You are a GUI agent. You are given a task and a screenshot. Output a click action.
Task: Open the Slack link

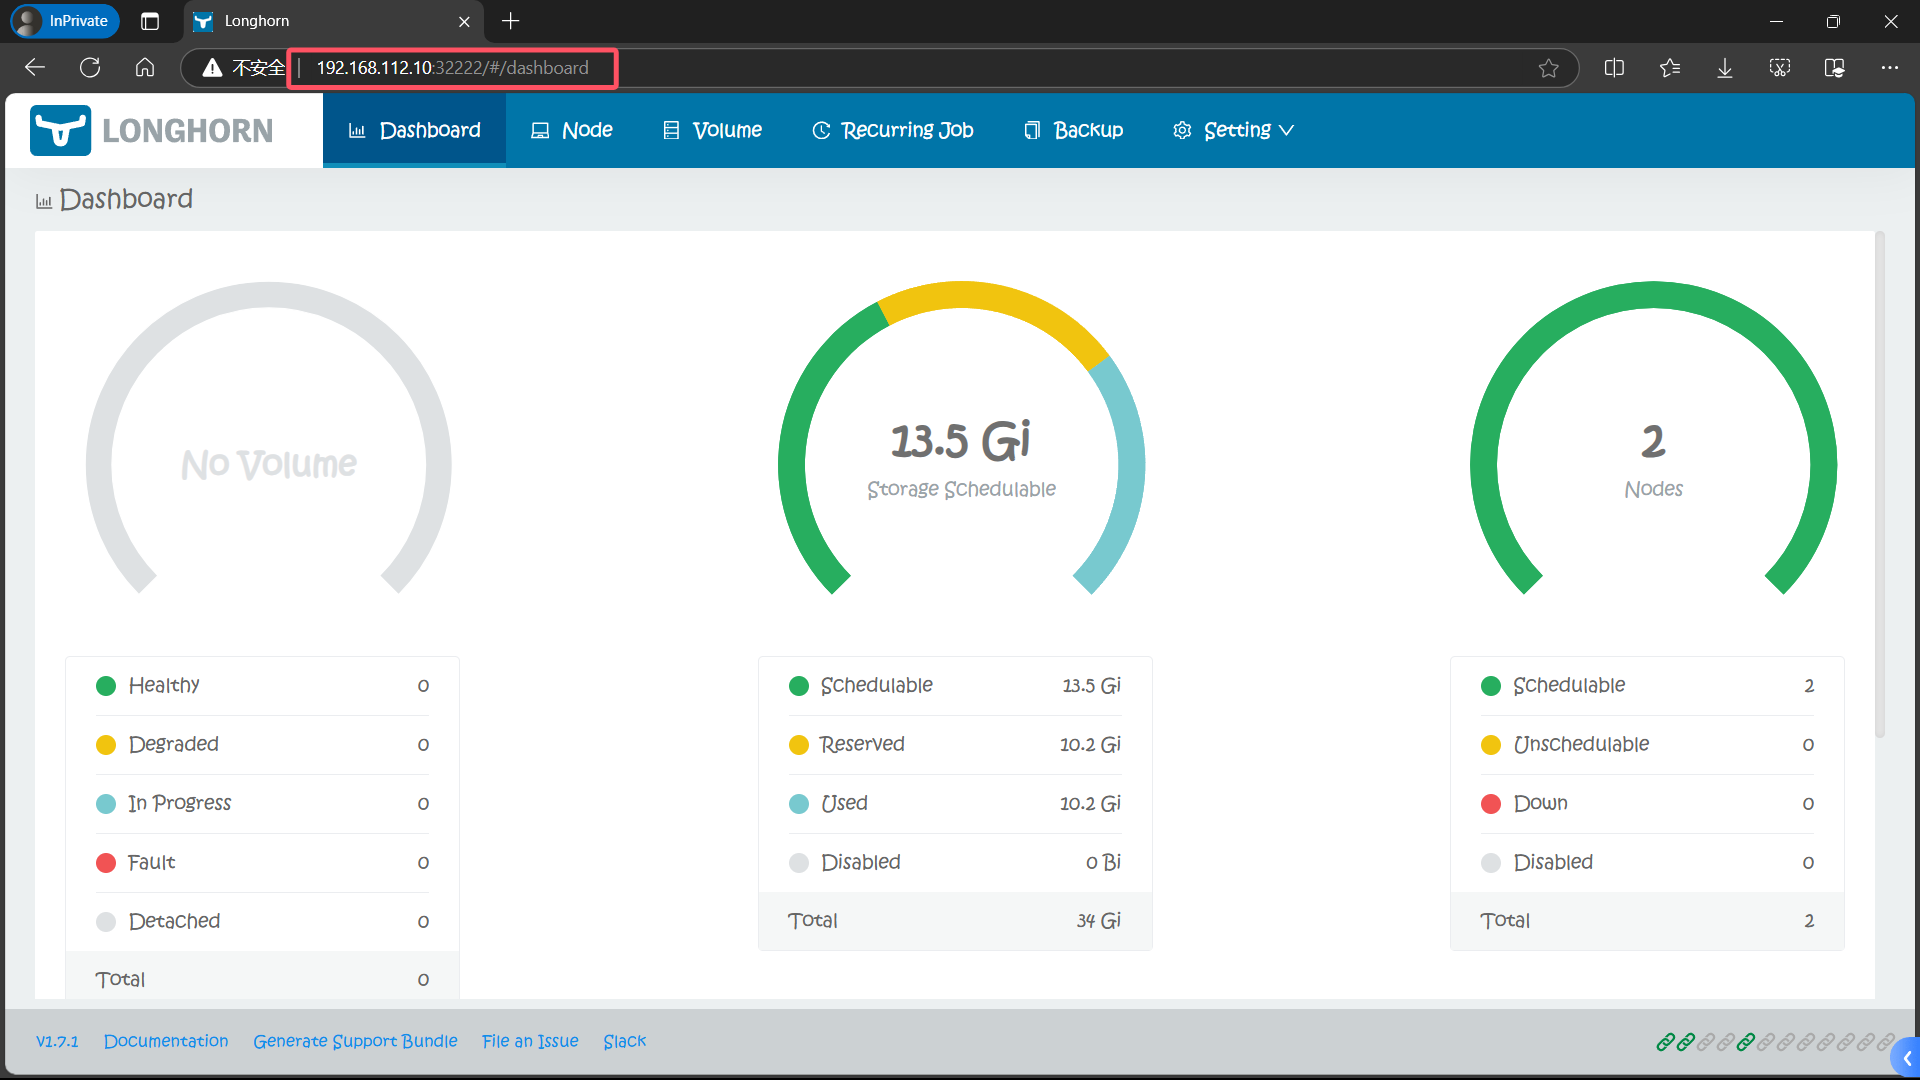point(625,1041)
